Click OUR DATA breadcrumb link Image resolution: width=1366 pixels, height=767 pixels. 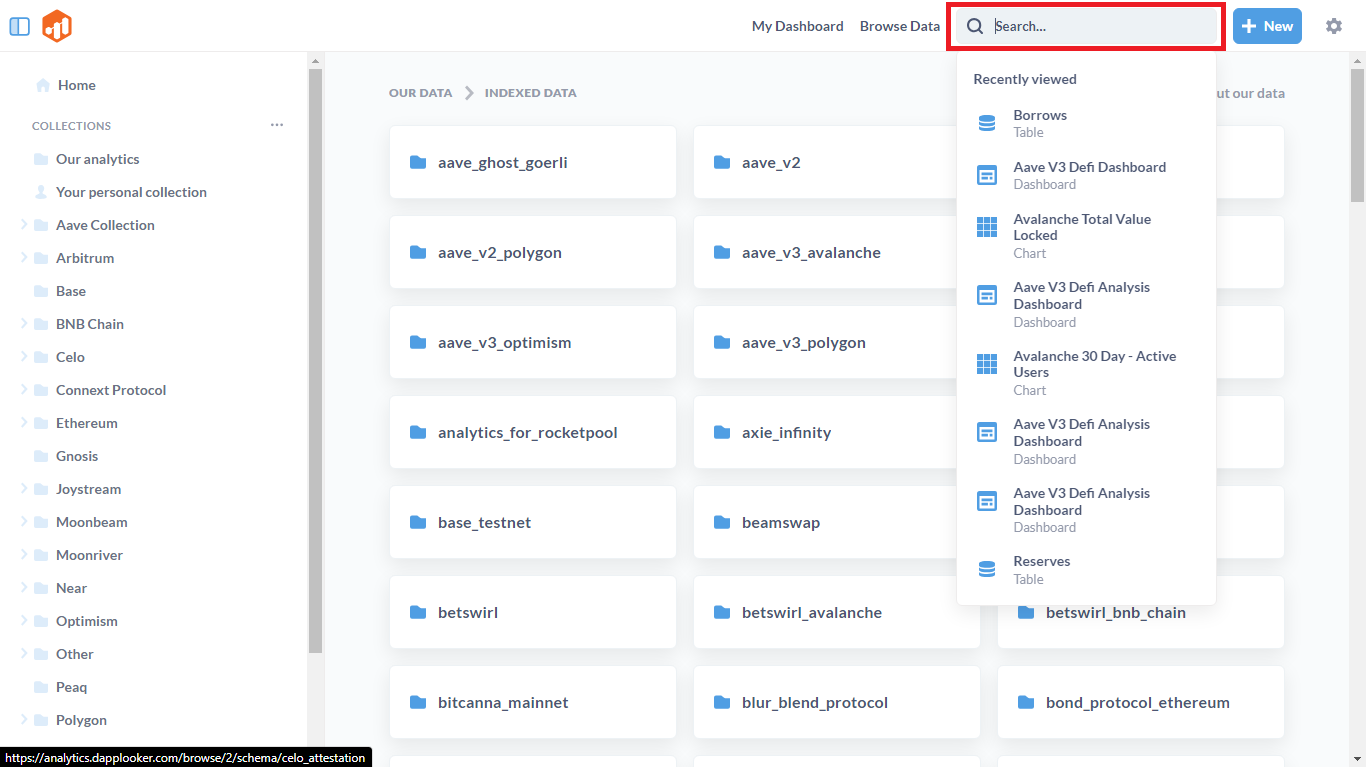[x=420, y=93]
